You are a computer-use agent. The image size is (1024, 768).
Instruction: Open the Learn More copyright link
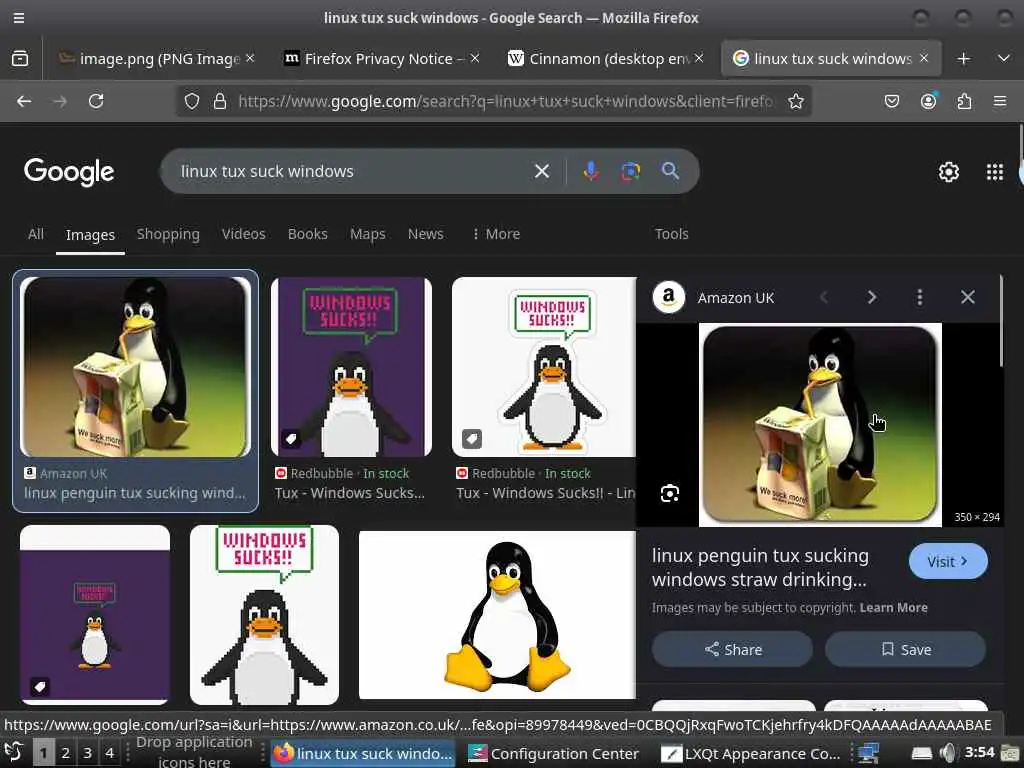click(893, 607)
